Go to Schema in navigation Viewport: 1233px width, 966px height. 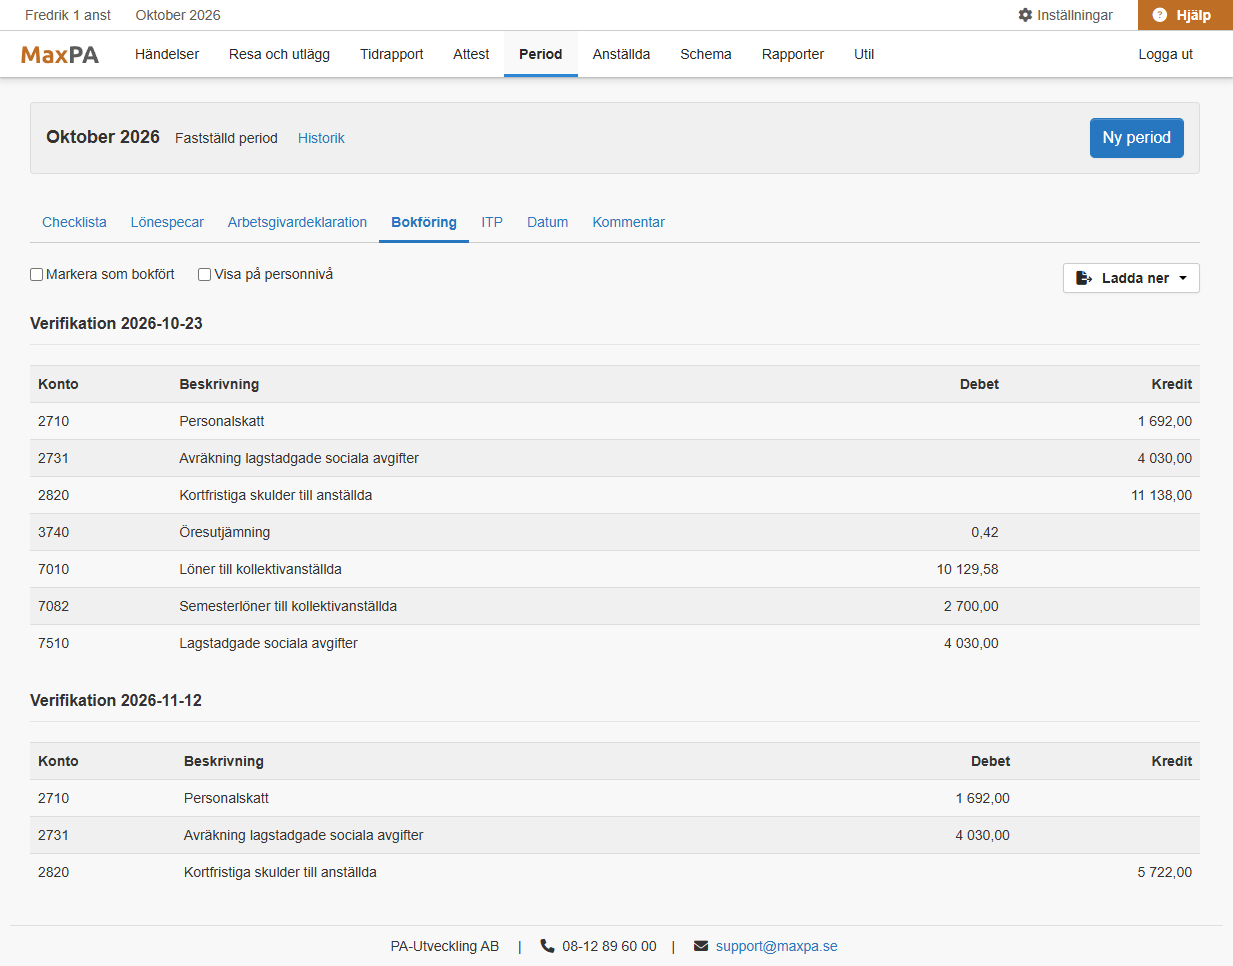[x=706, y=54]
